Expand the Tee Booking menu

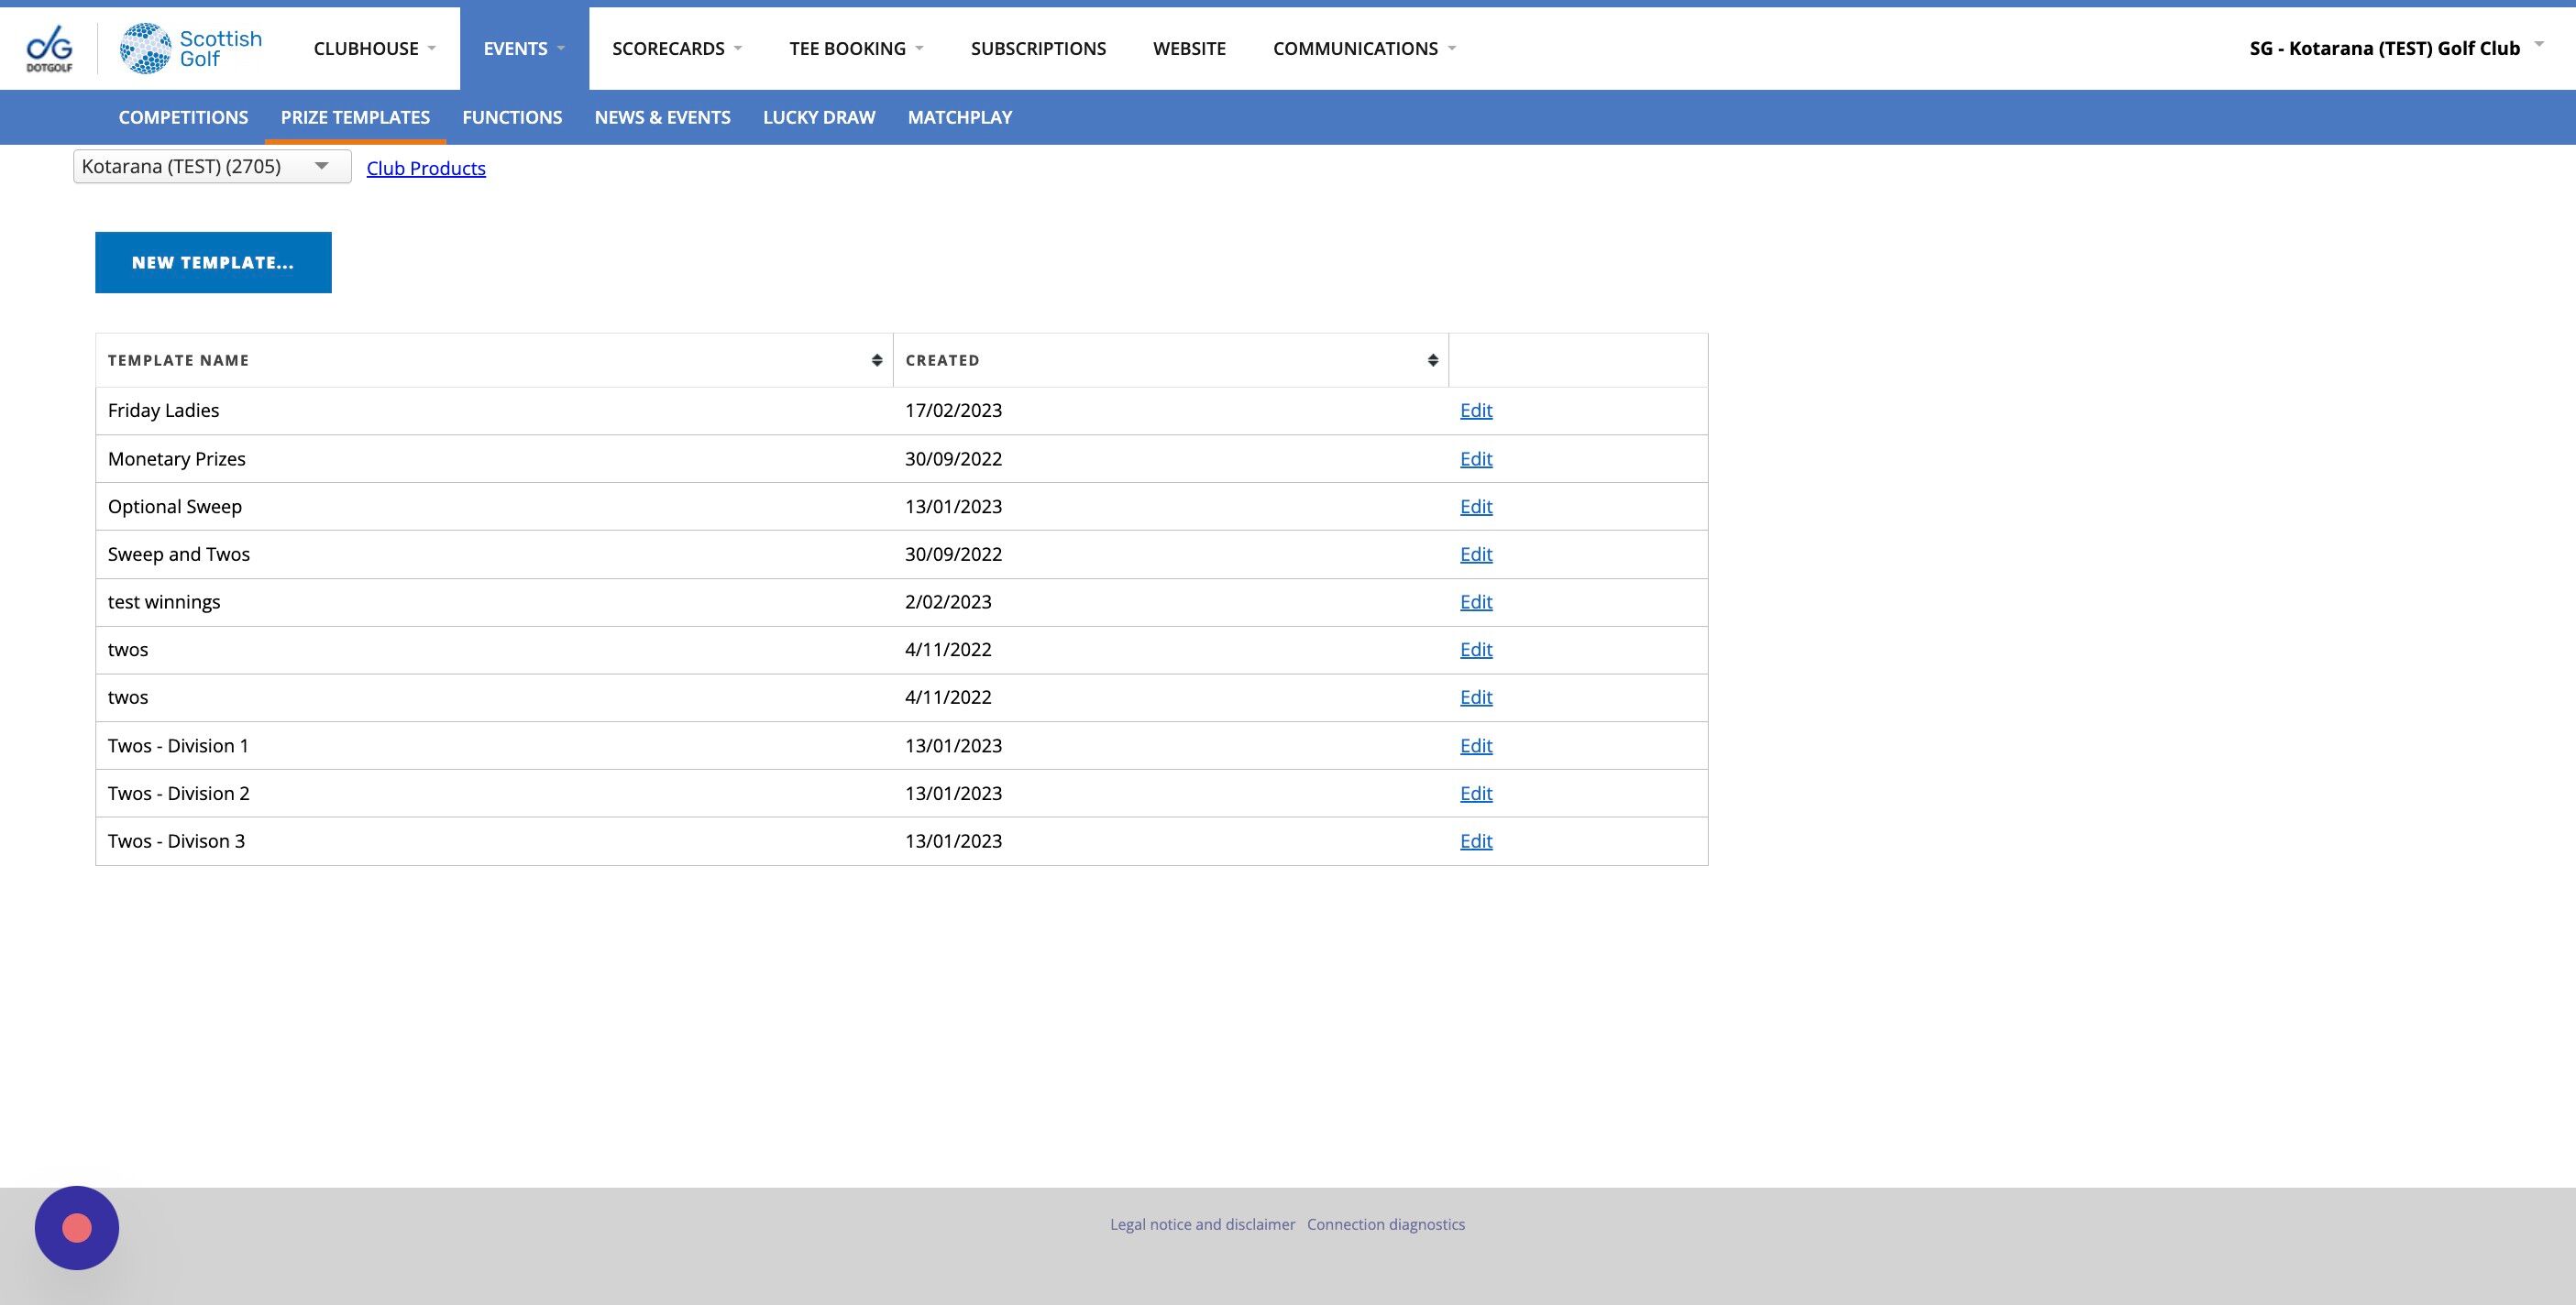(x=855, y=48)
